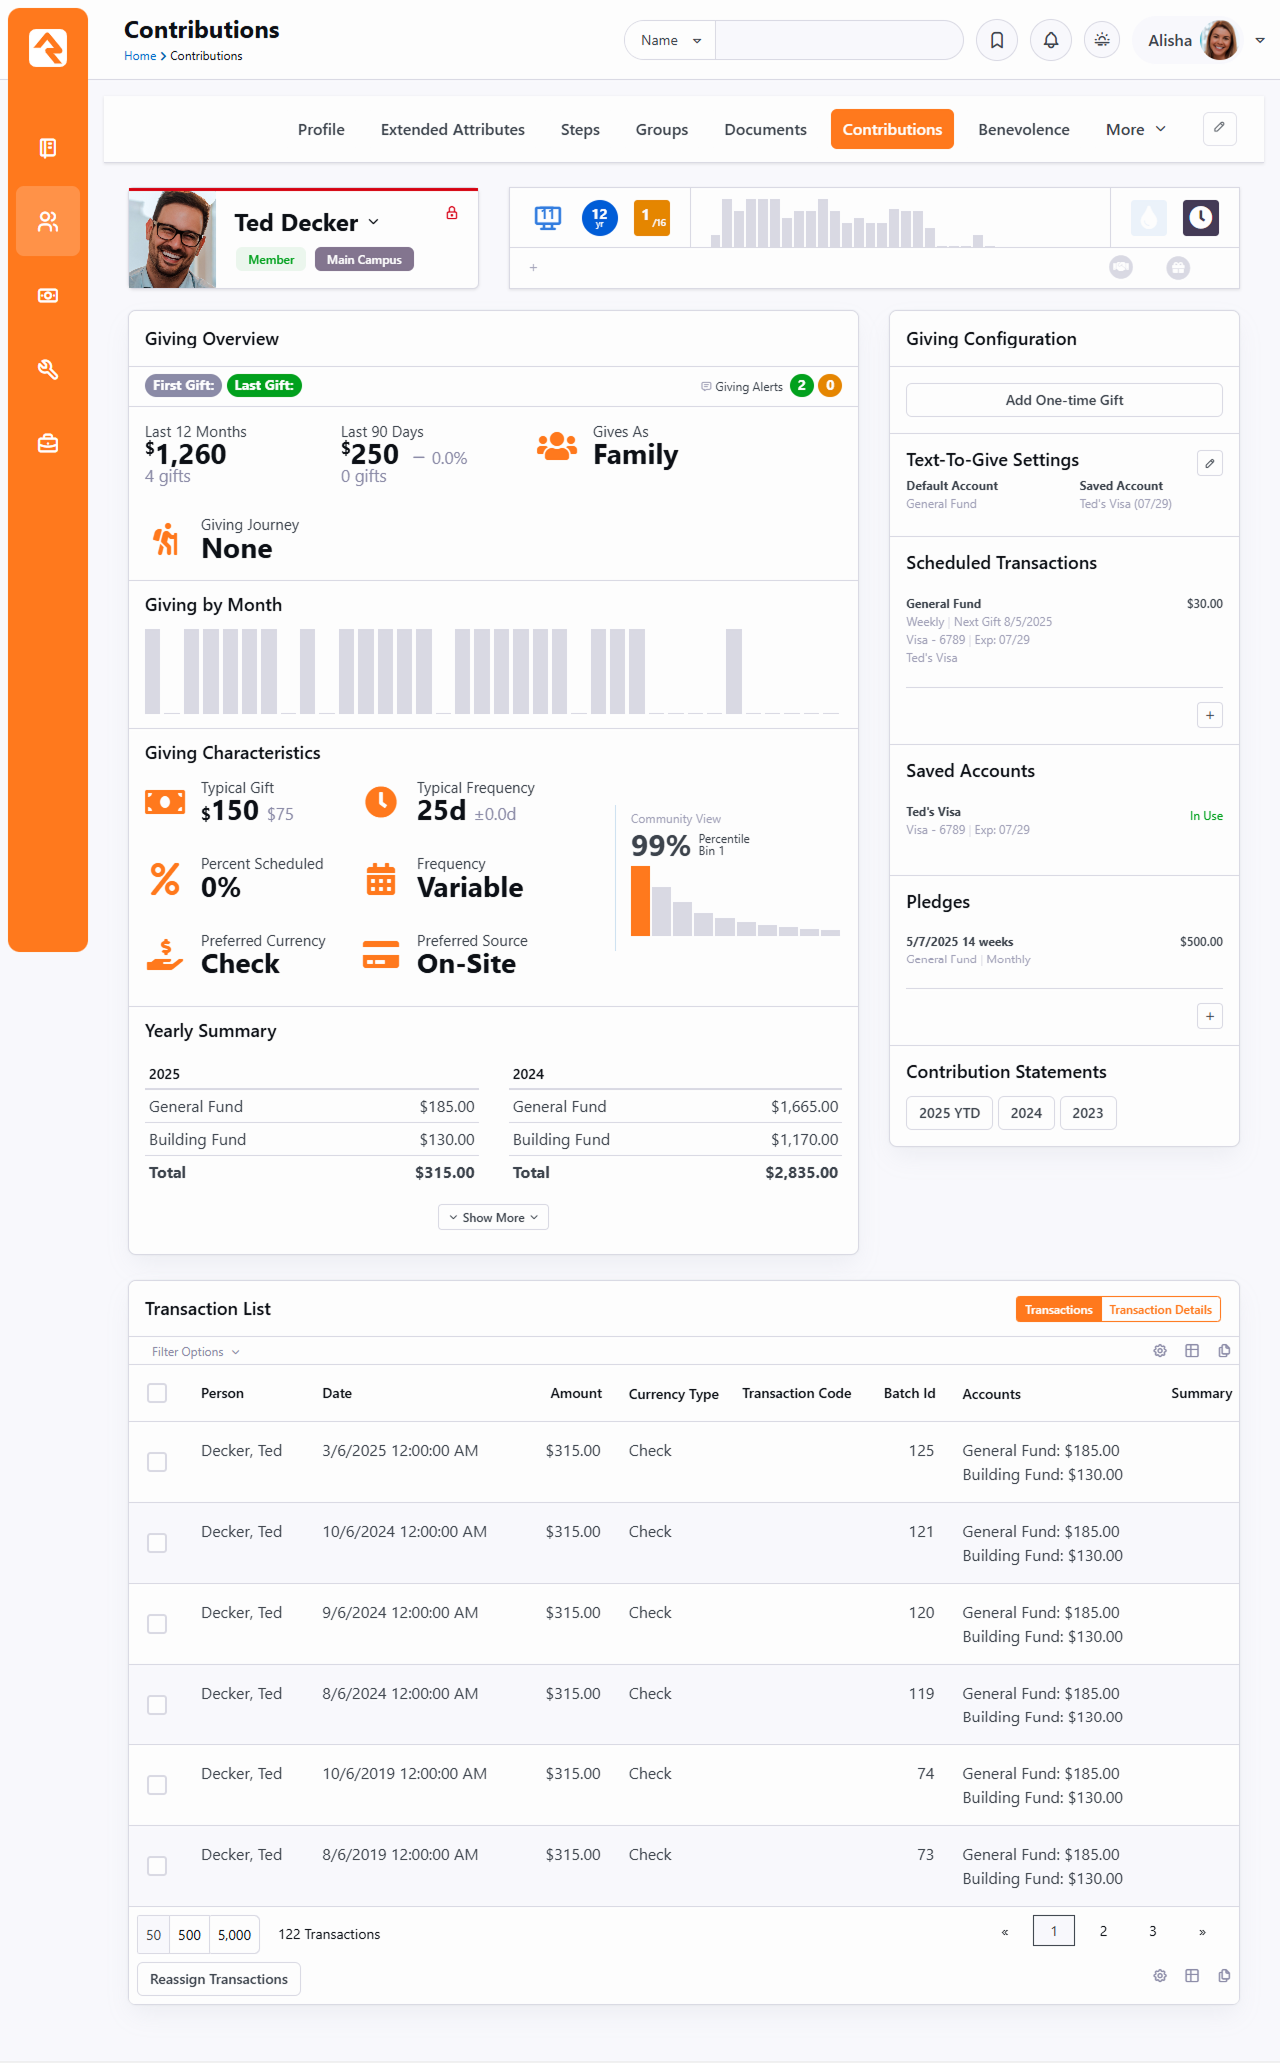Screen dimensions: 1280x2064
Task: Click the People icon in the sidebar
Action: (48, 221)
